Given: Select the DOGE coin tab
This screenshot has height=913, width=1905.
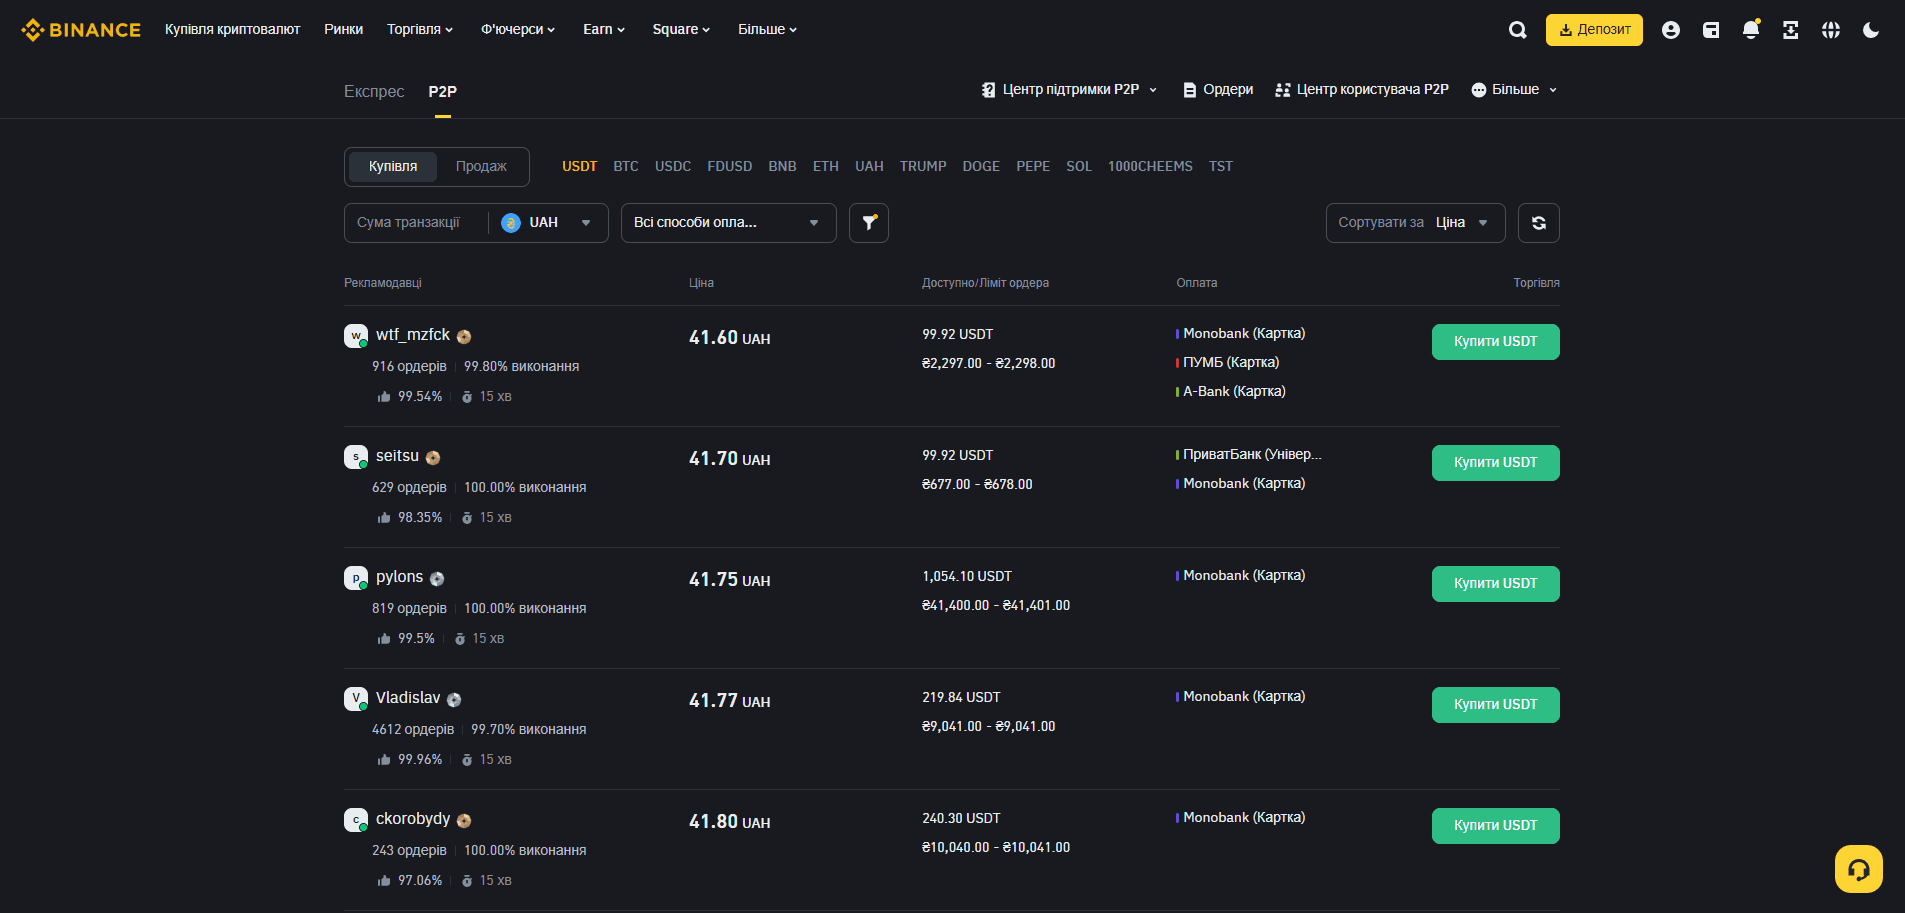Looking at the screenshot, I should (x=981, y=166).
